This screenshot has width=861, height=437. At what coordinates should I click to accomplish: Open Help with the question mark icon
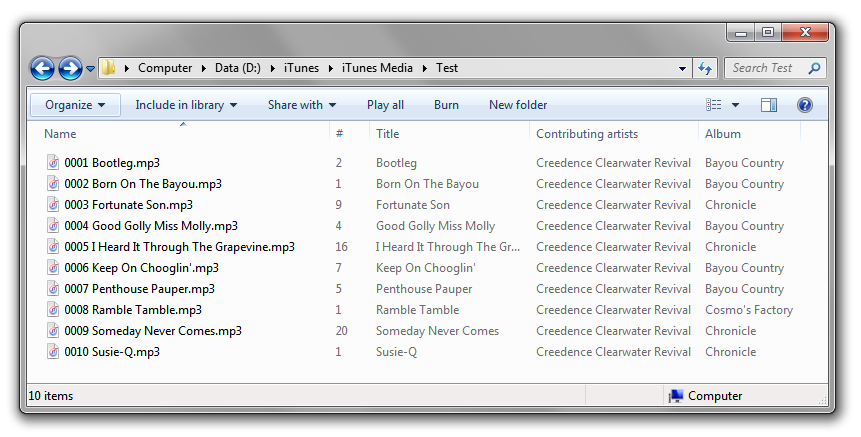tap(804, 105)
